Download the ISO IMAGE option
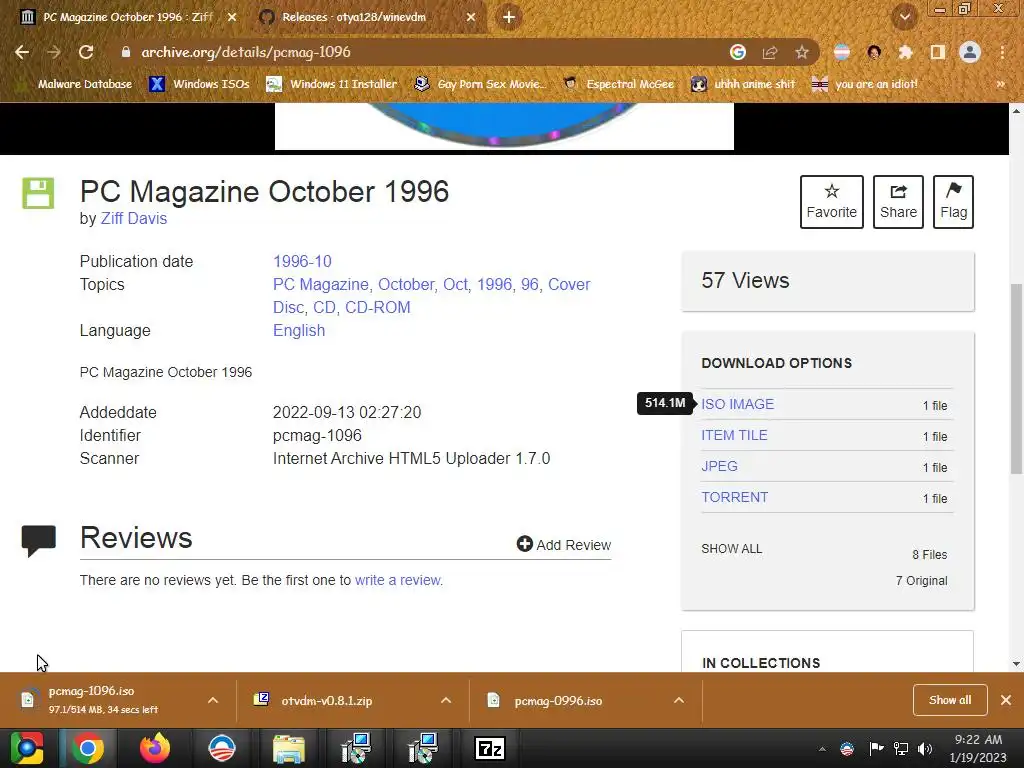This screenshot has width=1024, height=768. click(x=737, y=404)
